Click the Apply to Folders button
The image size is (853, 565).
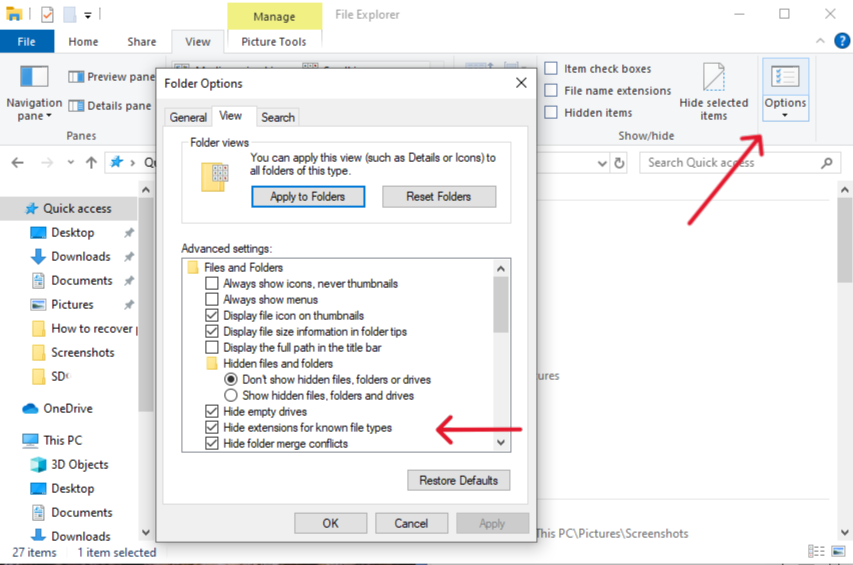click(308, 196)
